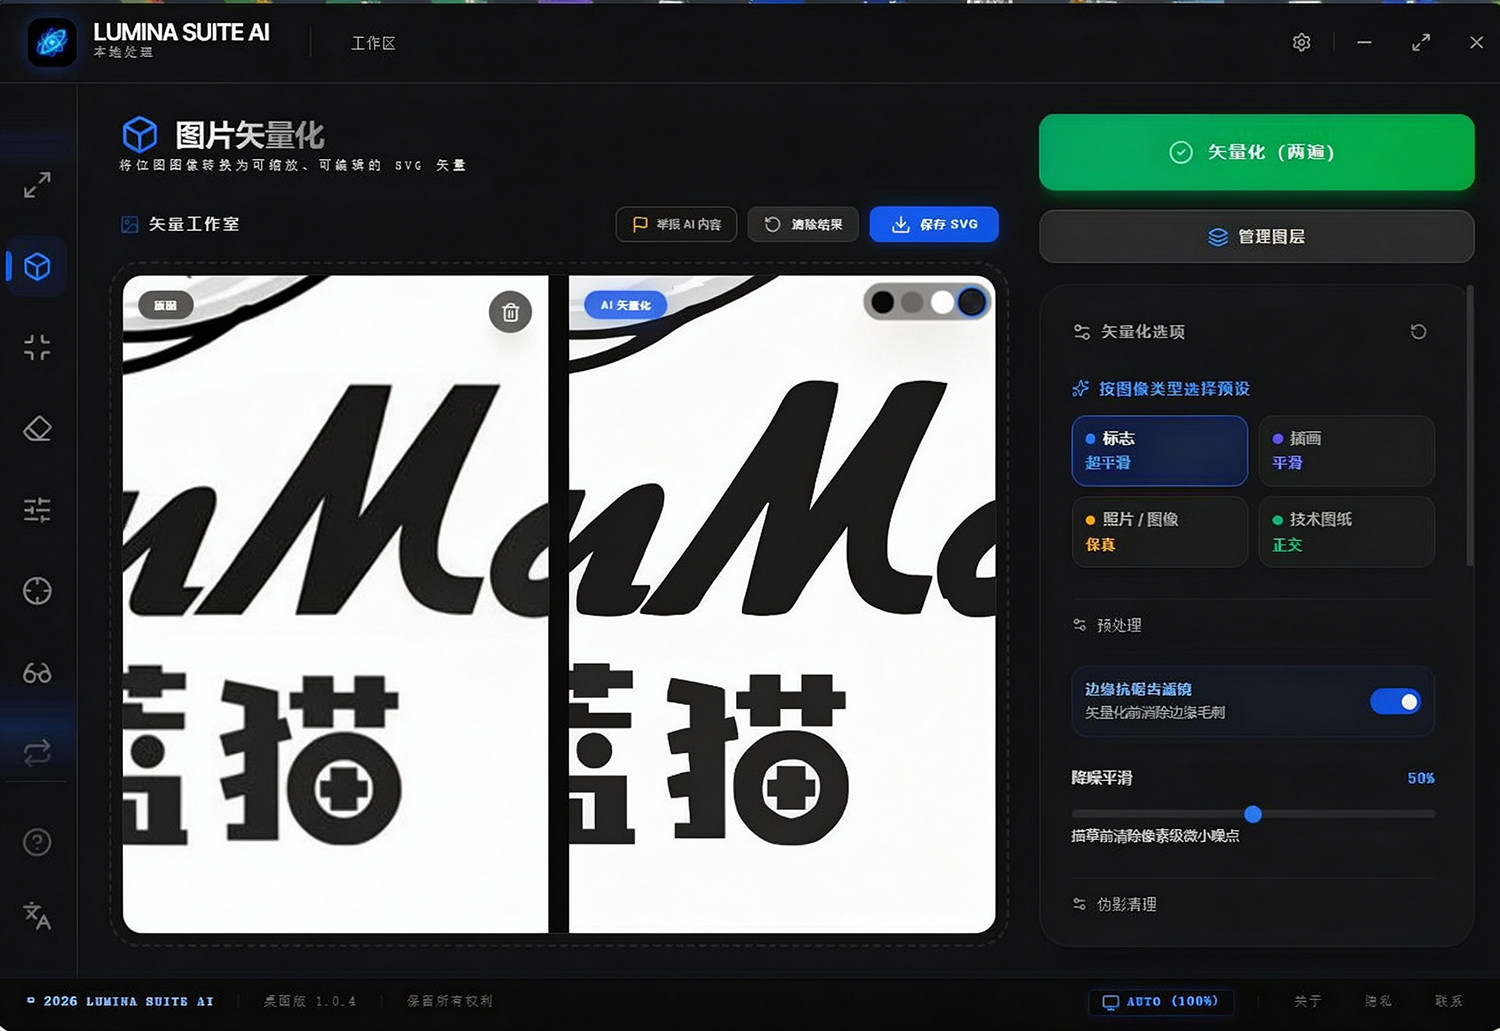This screenshot has width=1500, height=1031.
Task: Open the 关于 footer link
Action: coord(1308,1001)
